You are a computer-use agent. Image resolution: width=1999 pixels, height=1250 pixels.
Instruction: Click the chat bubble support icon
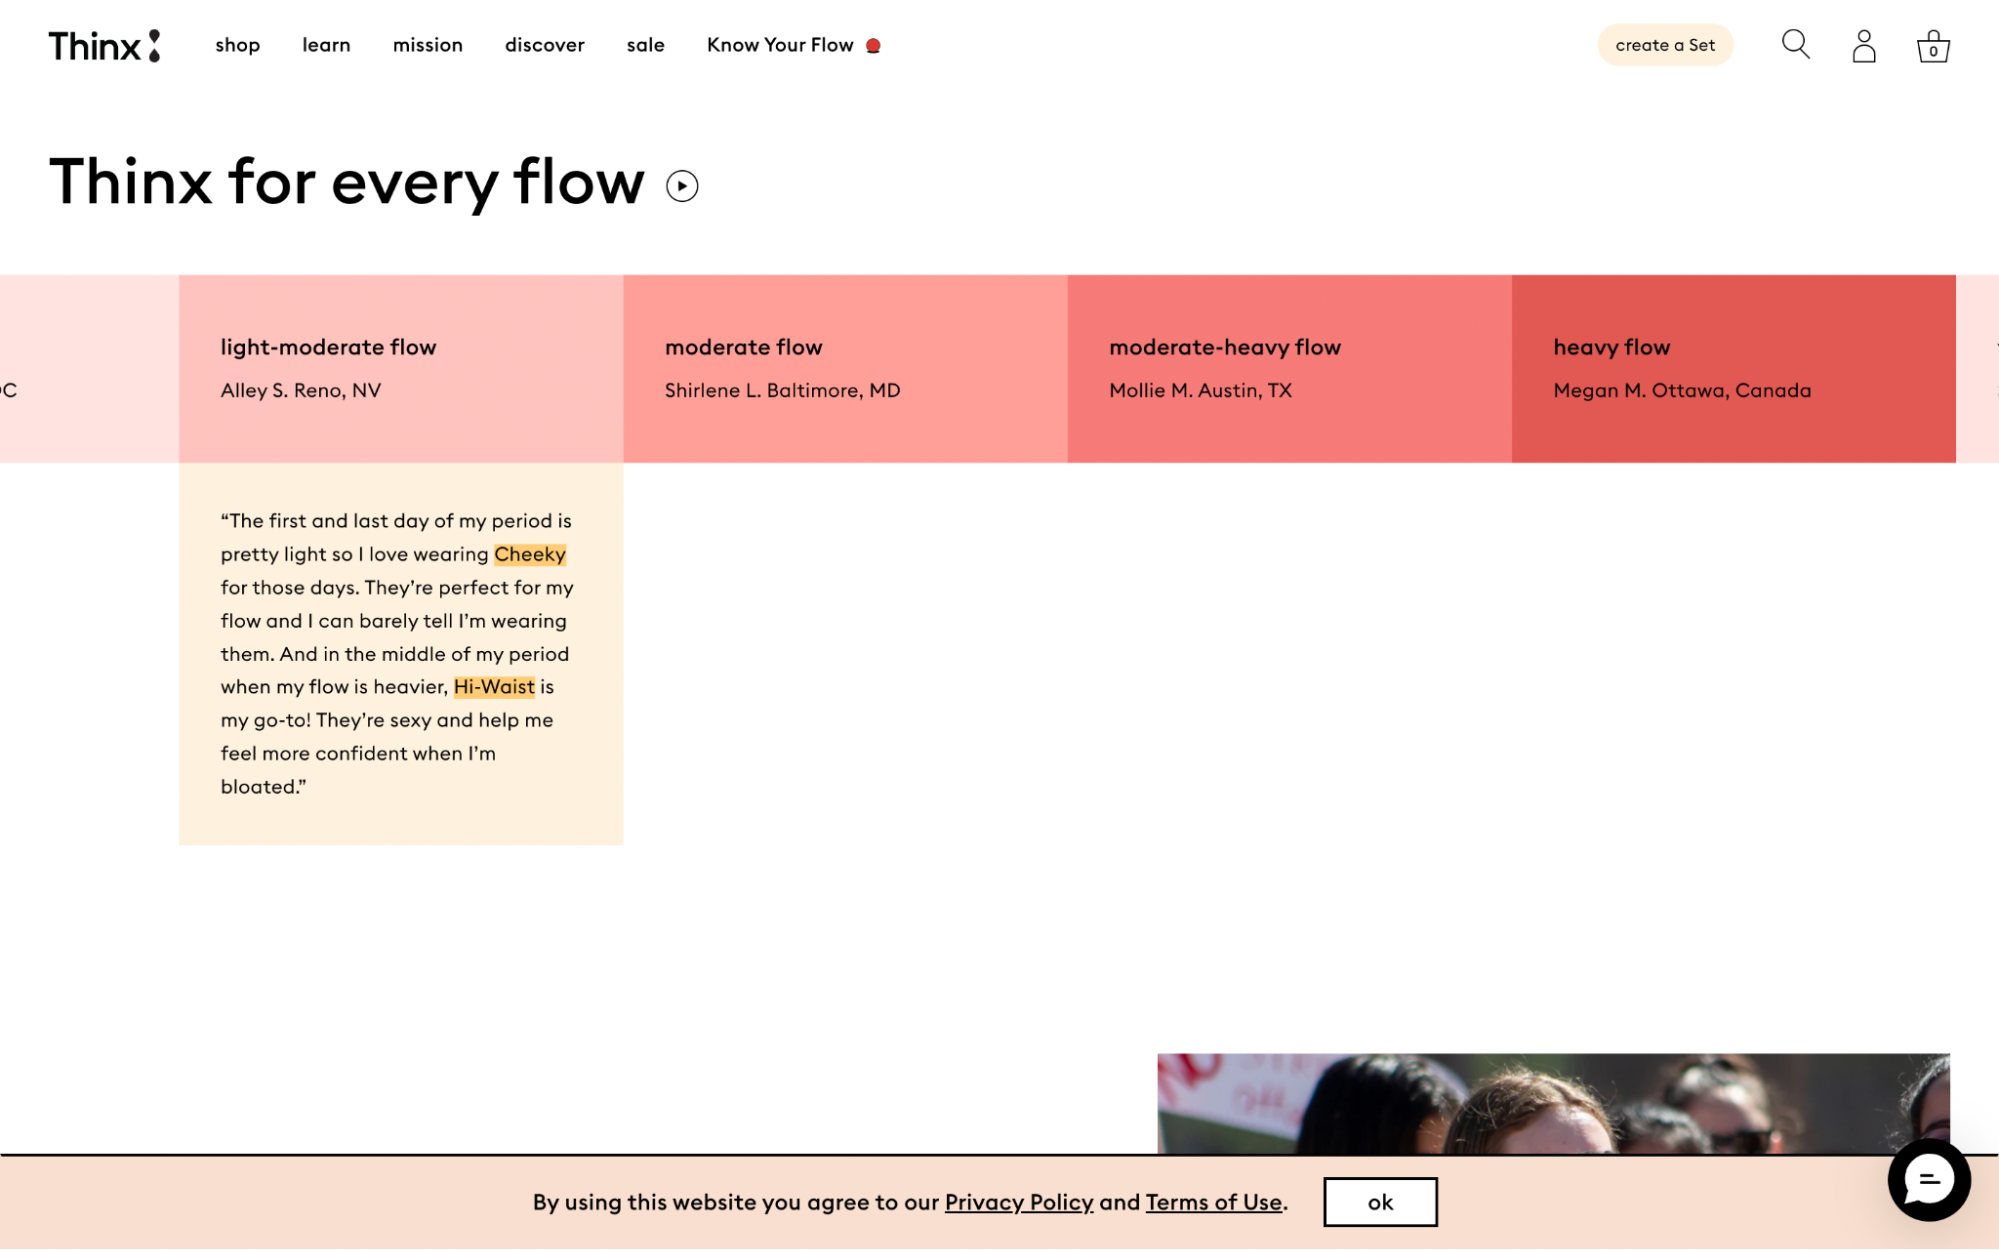click(1930, 1181)
